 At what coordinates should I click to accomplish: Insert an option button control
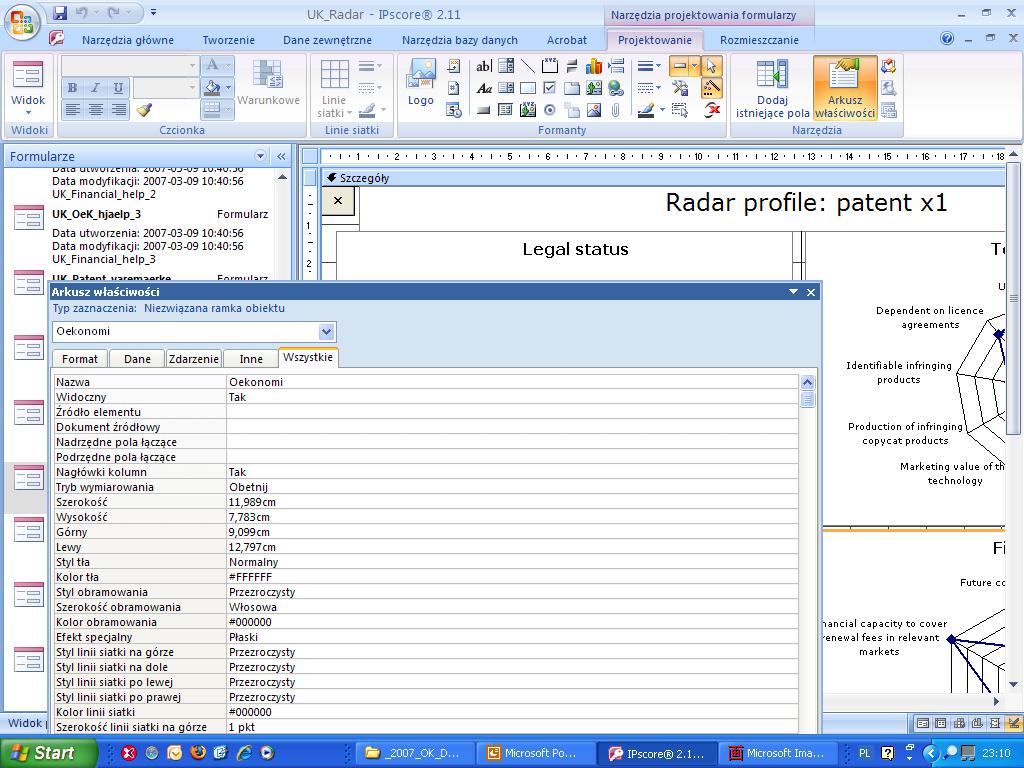click(550, 110)
